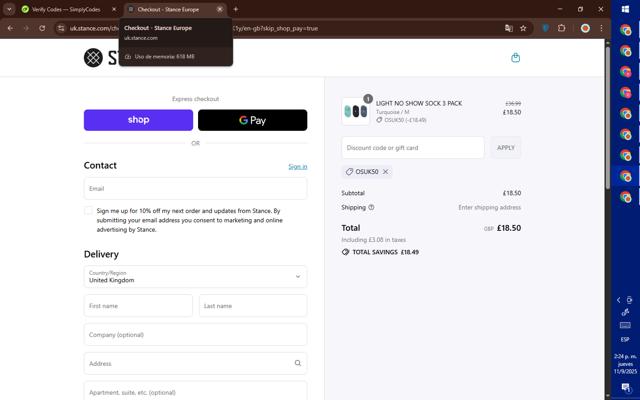640x400 pixels.
Task: Focus the Email input field
Action: [x=196, y=189]
